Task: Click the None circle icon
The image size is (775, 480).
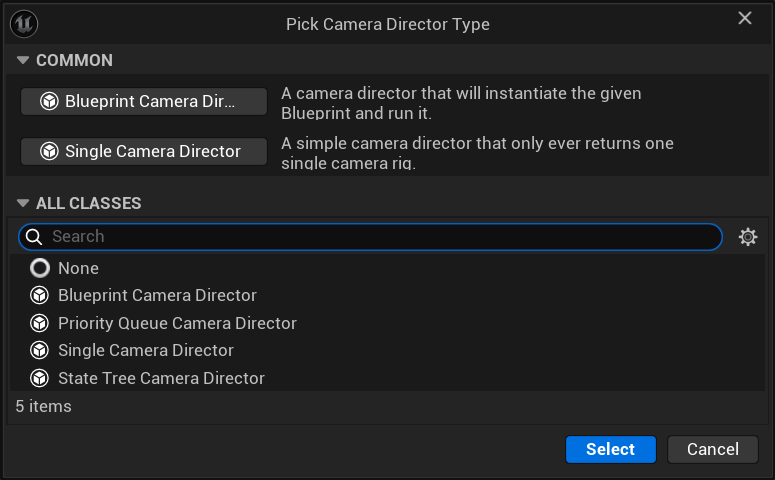Action: 40,268
